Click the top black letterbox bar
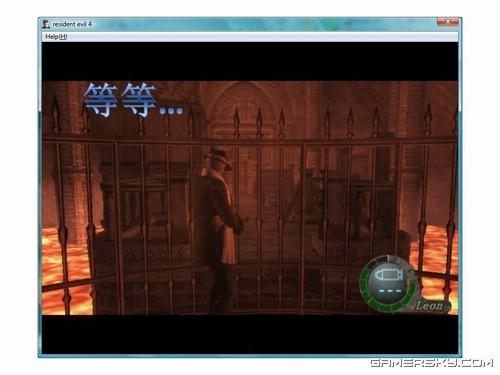Image resolution: width=500 pixels, height=375 pixels. point(250,61)
